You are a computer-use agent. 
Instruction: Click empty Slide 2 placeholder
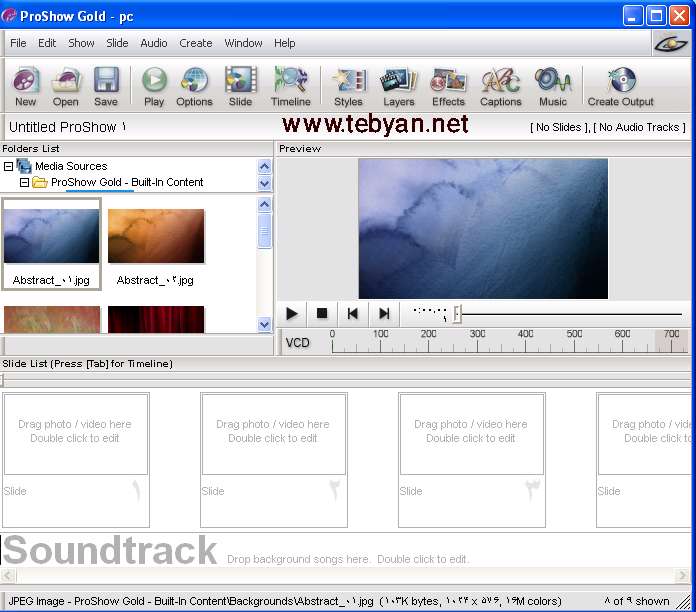tap(273, 459)
